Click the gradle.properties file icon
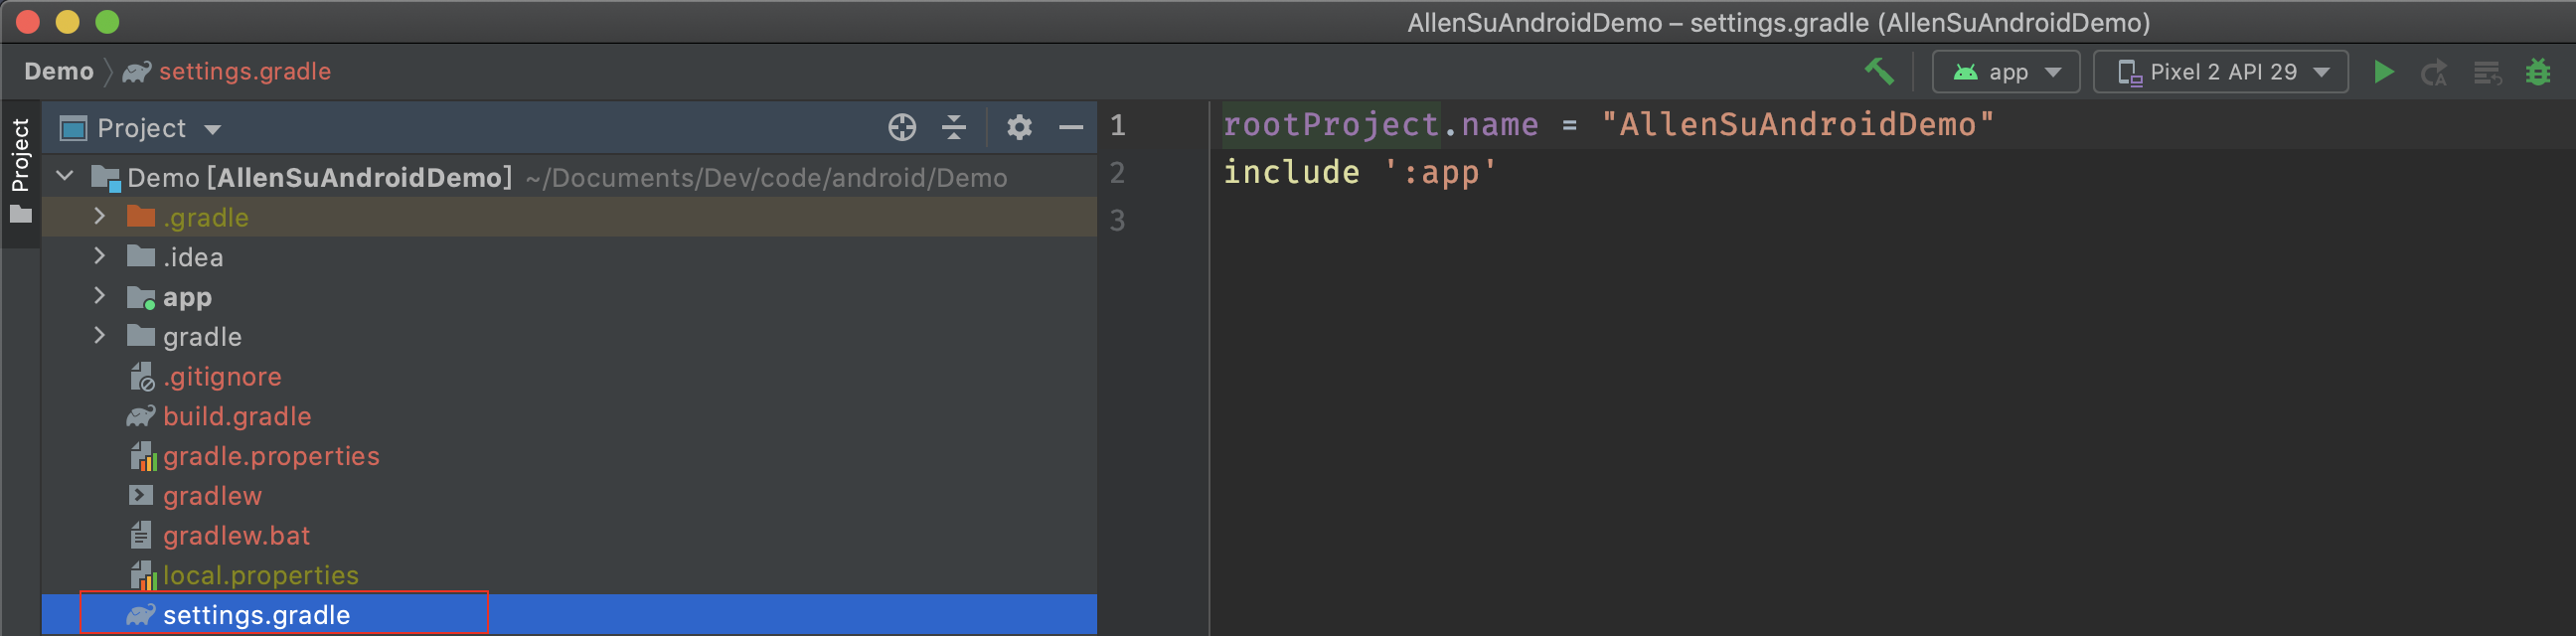2576x636 pixels. coord(143,457)
